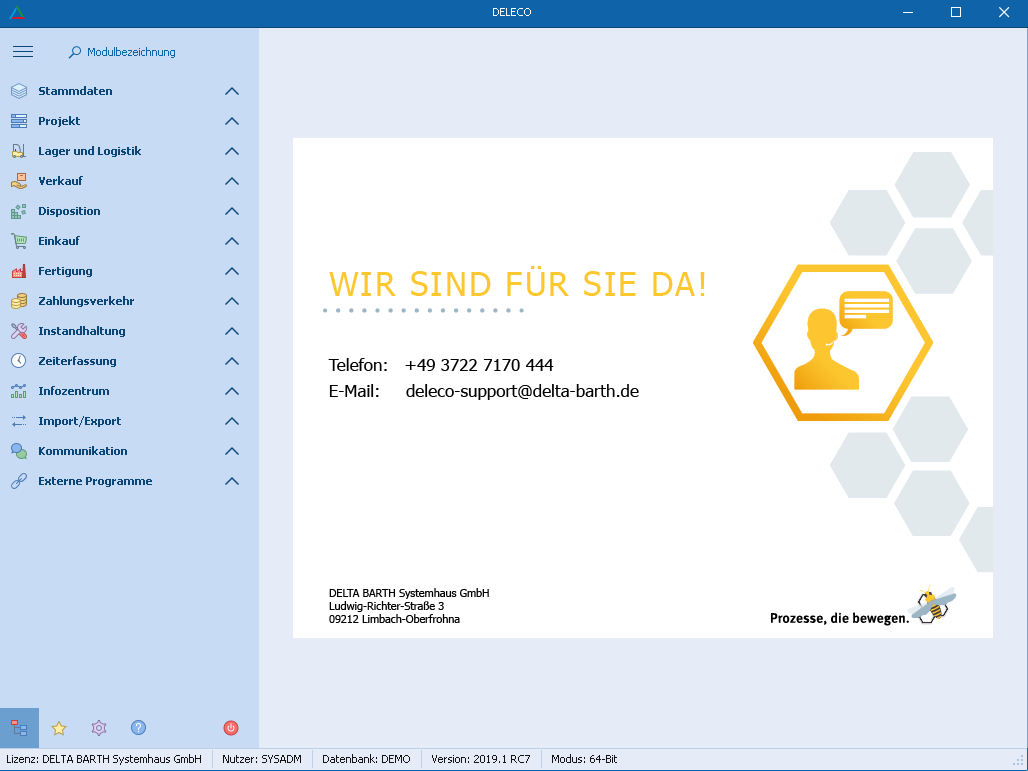Click the Stammdaten layers icon

(19, 91)
